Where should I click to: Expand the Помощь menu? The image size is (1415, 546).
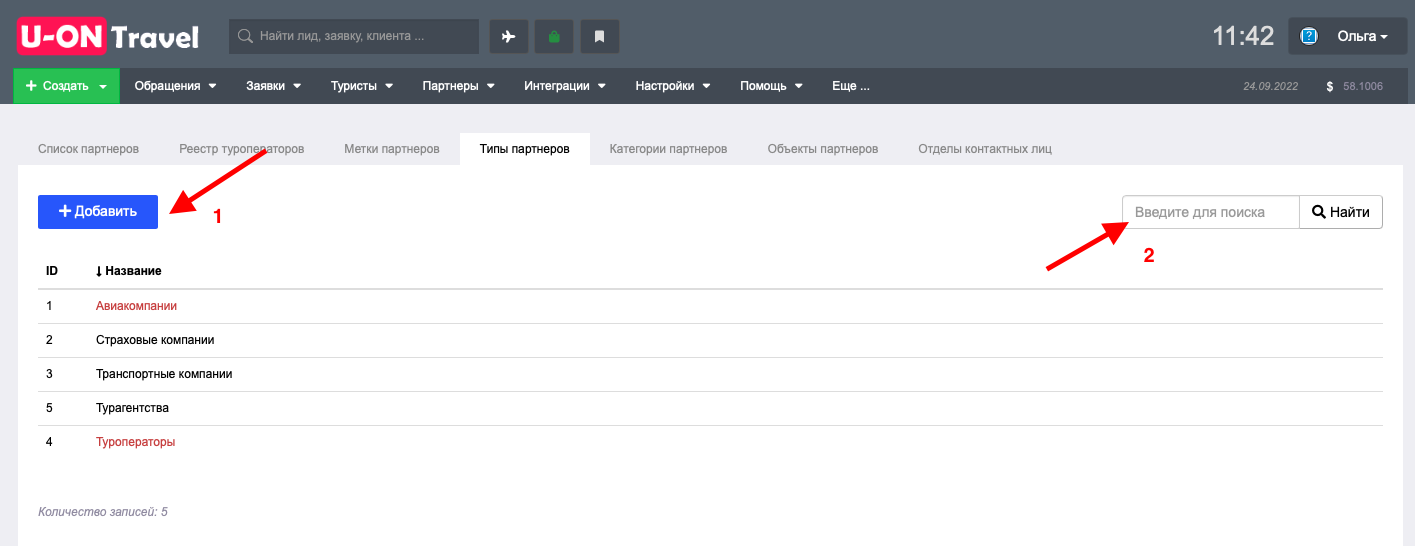(771, 86)
